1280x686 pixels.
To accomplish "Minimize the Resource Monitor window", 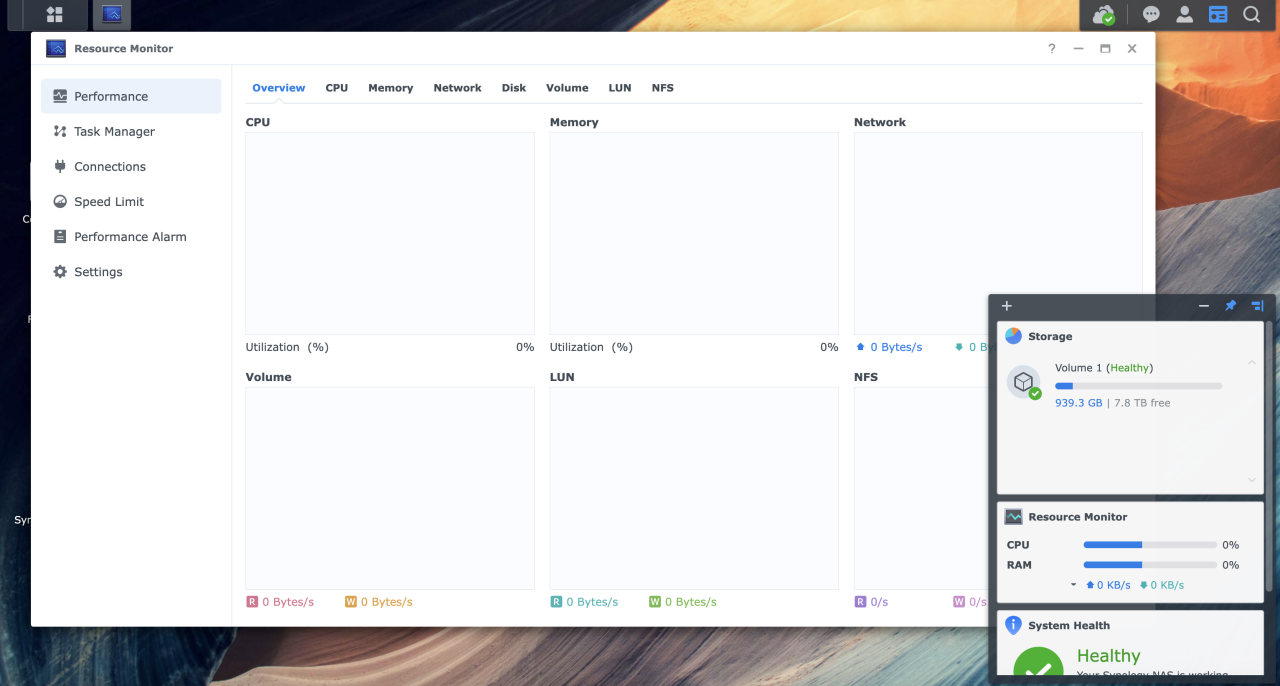I will pos(1078,48).
